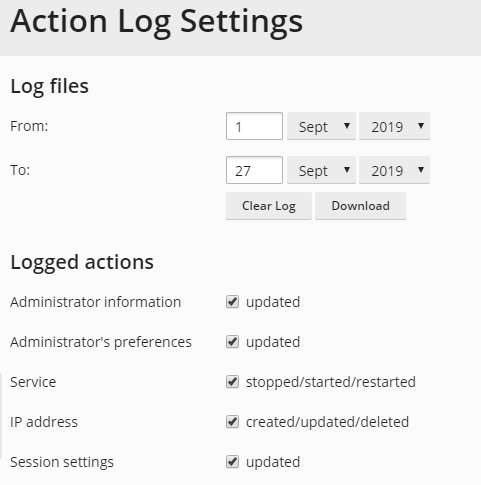Viewport: 481px width, 485px height.
Task: Toggle the IP address logging checkbox
Action: coord(232,422)
